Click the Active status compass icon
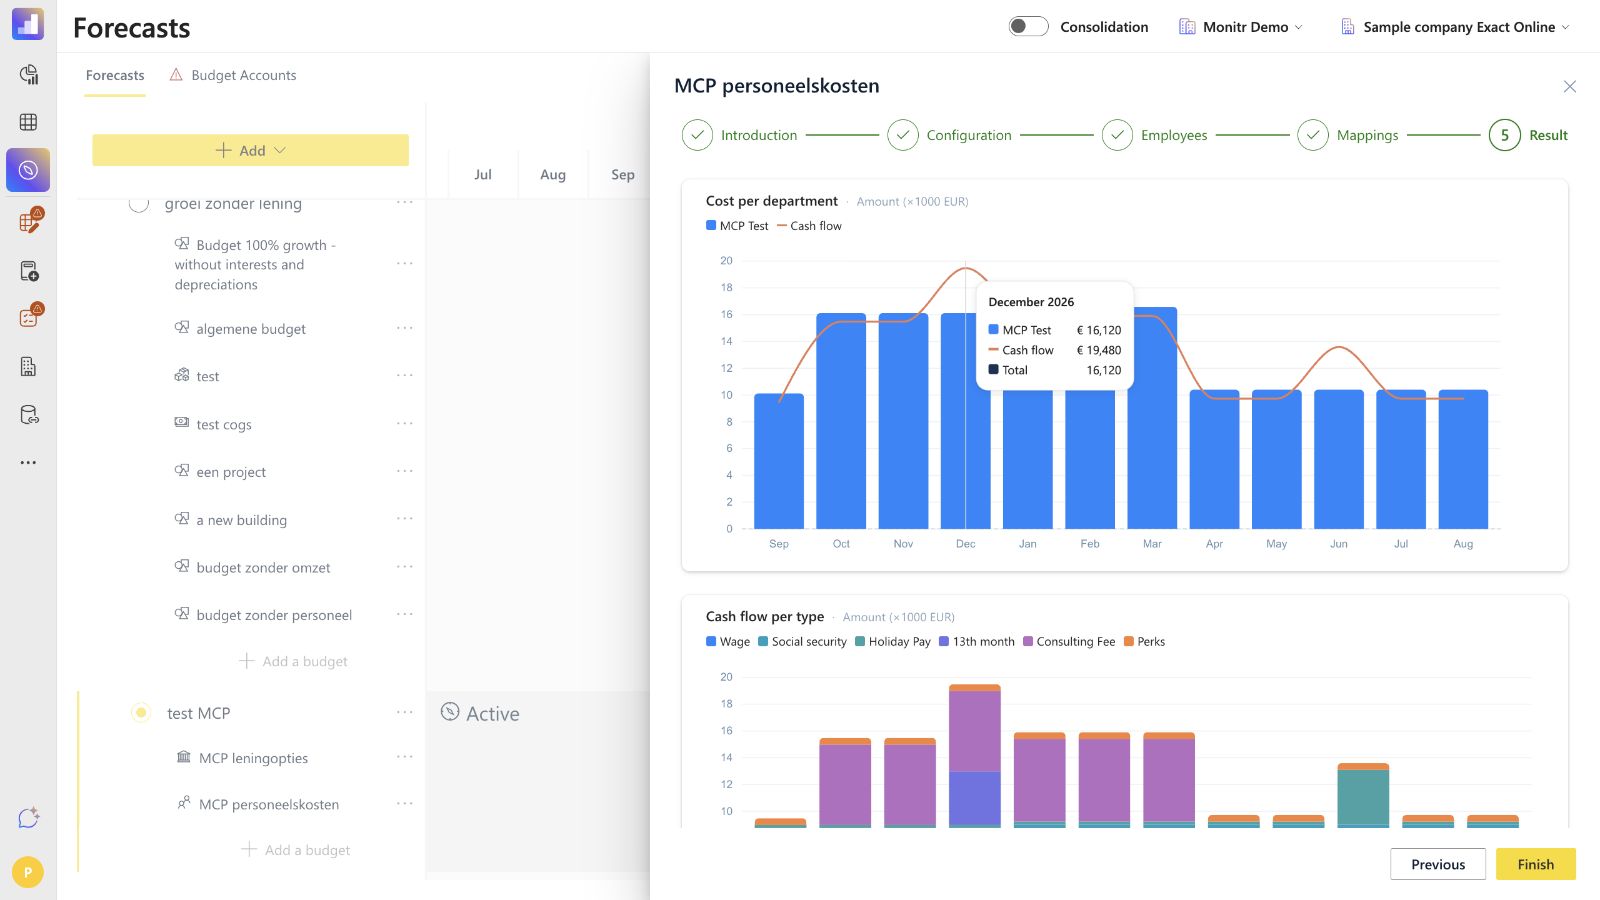Viewport: 1600px width, 900px height. tap(450, 712)
